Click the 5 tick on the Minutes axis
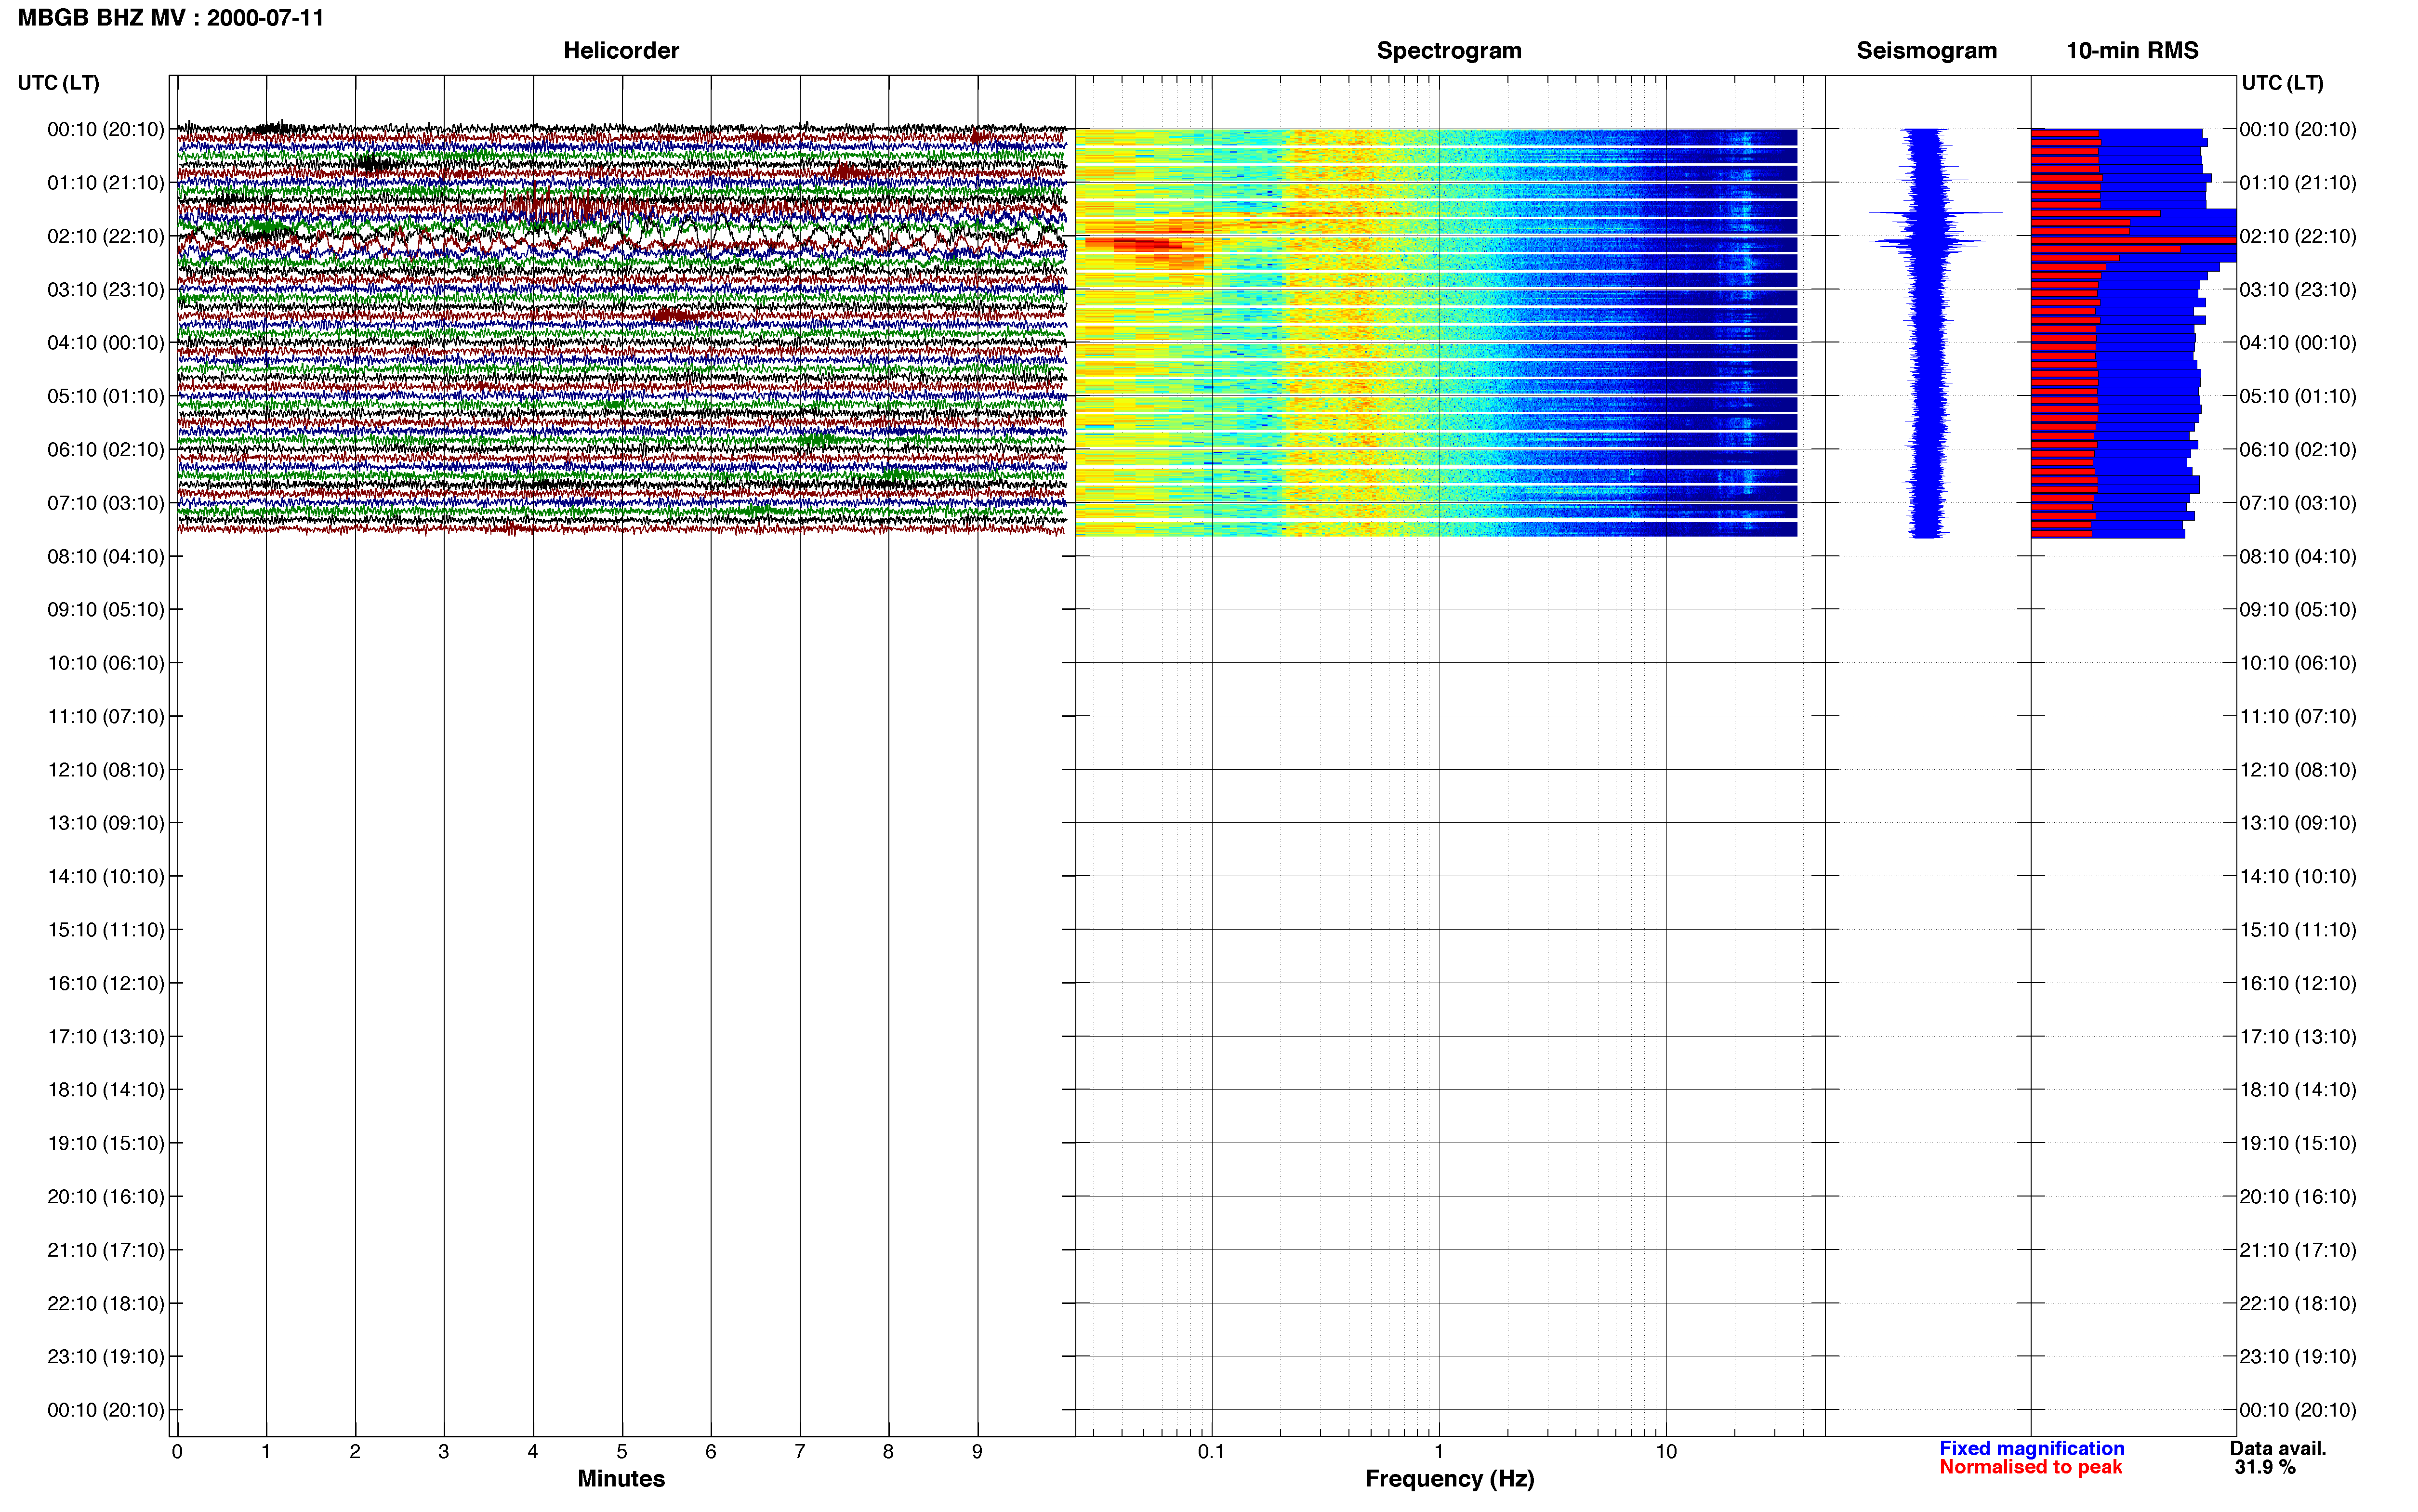 (622, 1451)
